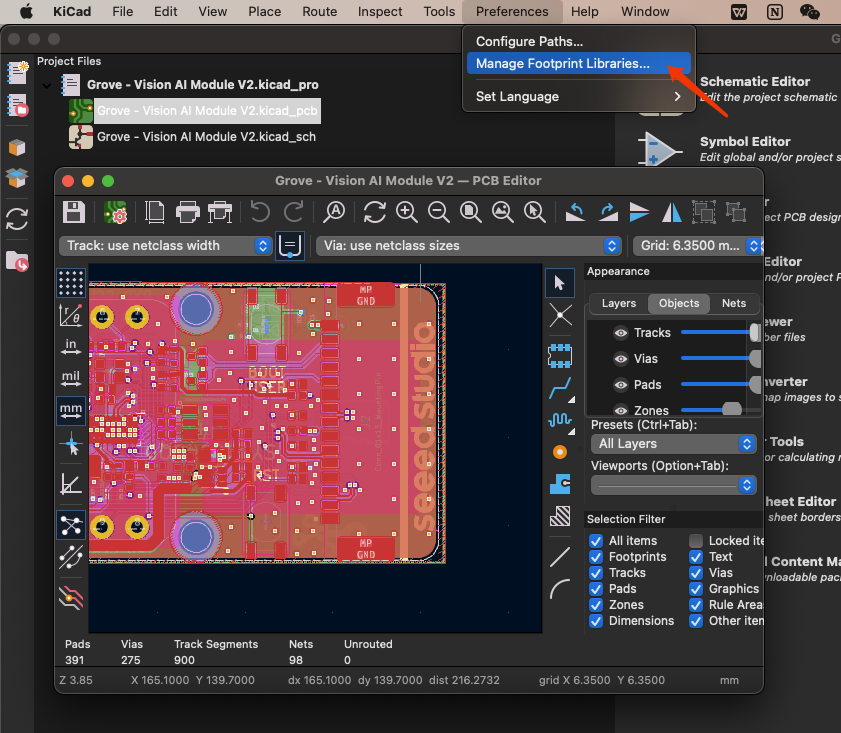The width and height of the screenshot is (841, 733).
Task: Select the kicad_sch project file
Action: click(206, 137)
